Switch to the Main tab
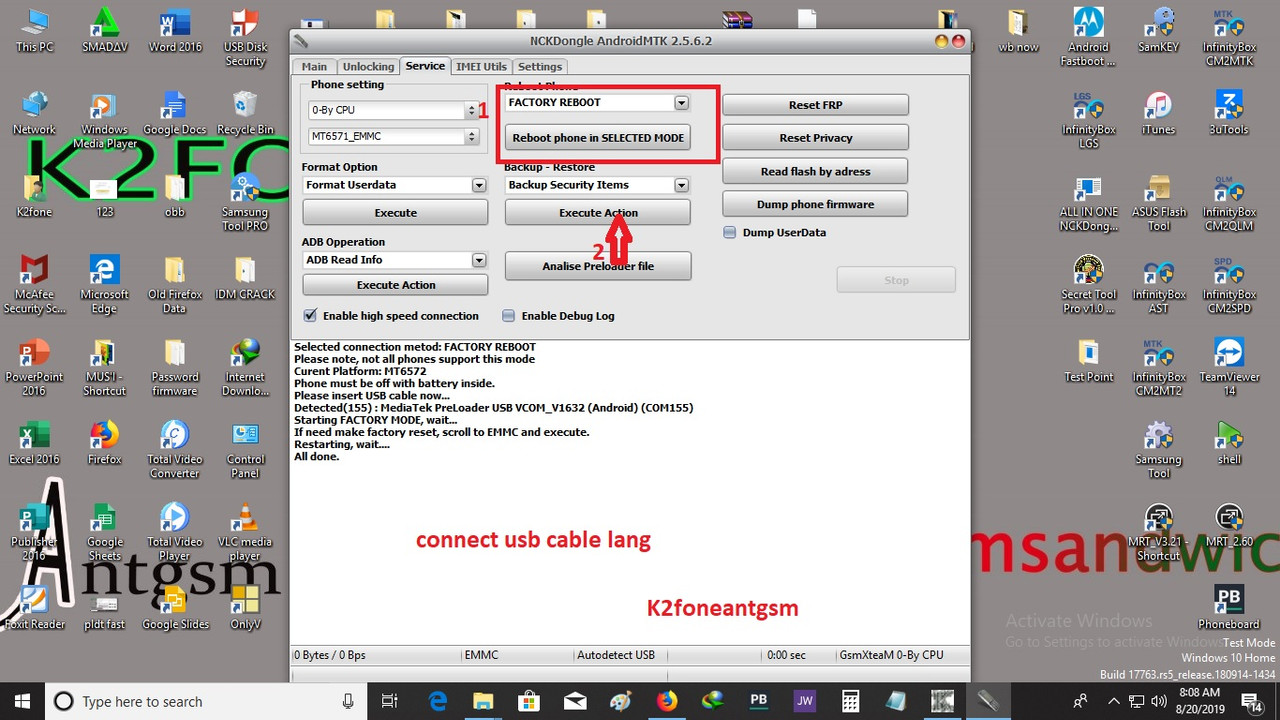The image size is (1280, 720). [314, 67]
